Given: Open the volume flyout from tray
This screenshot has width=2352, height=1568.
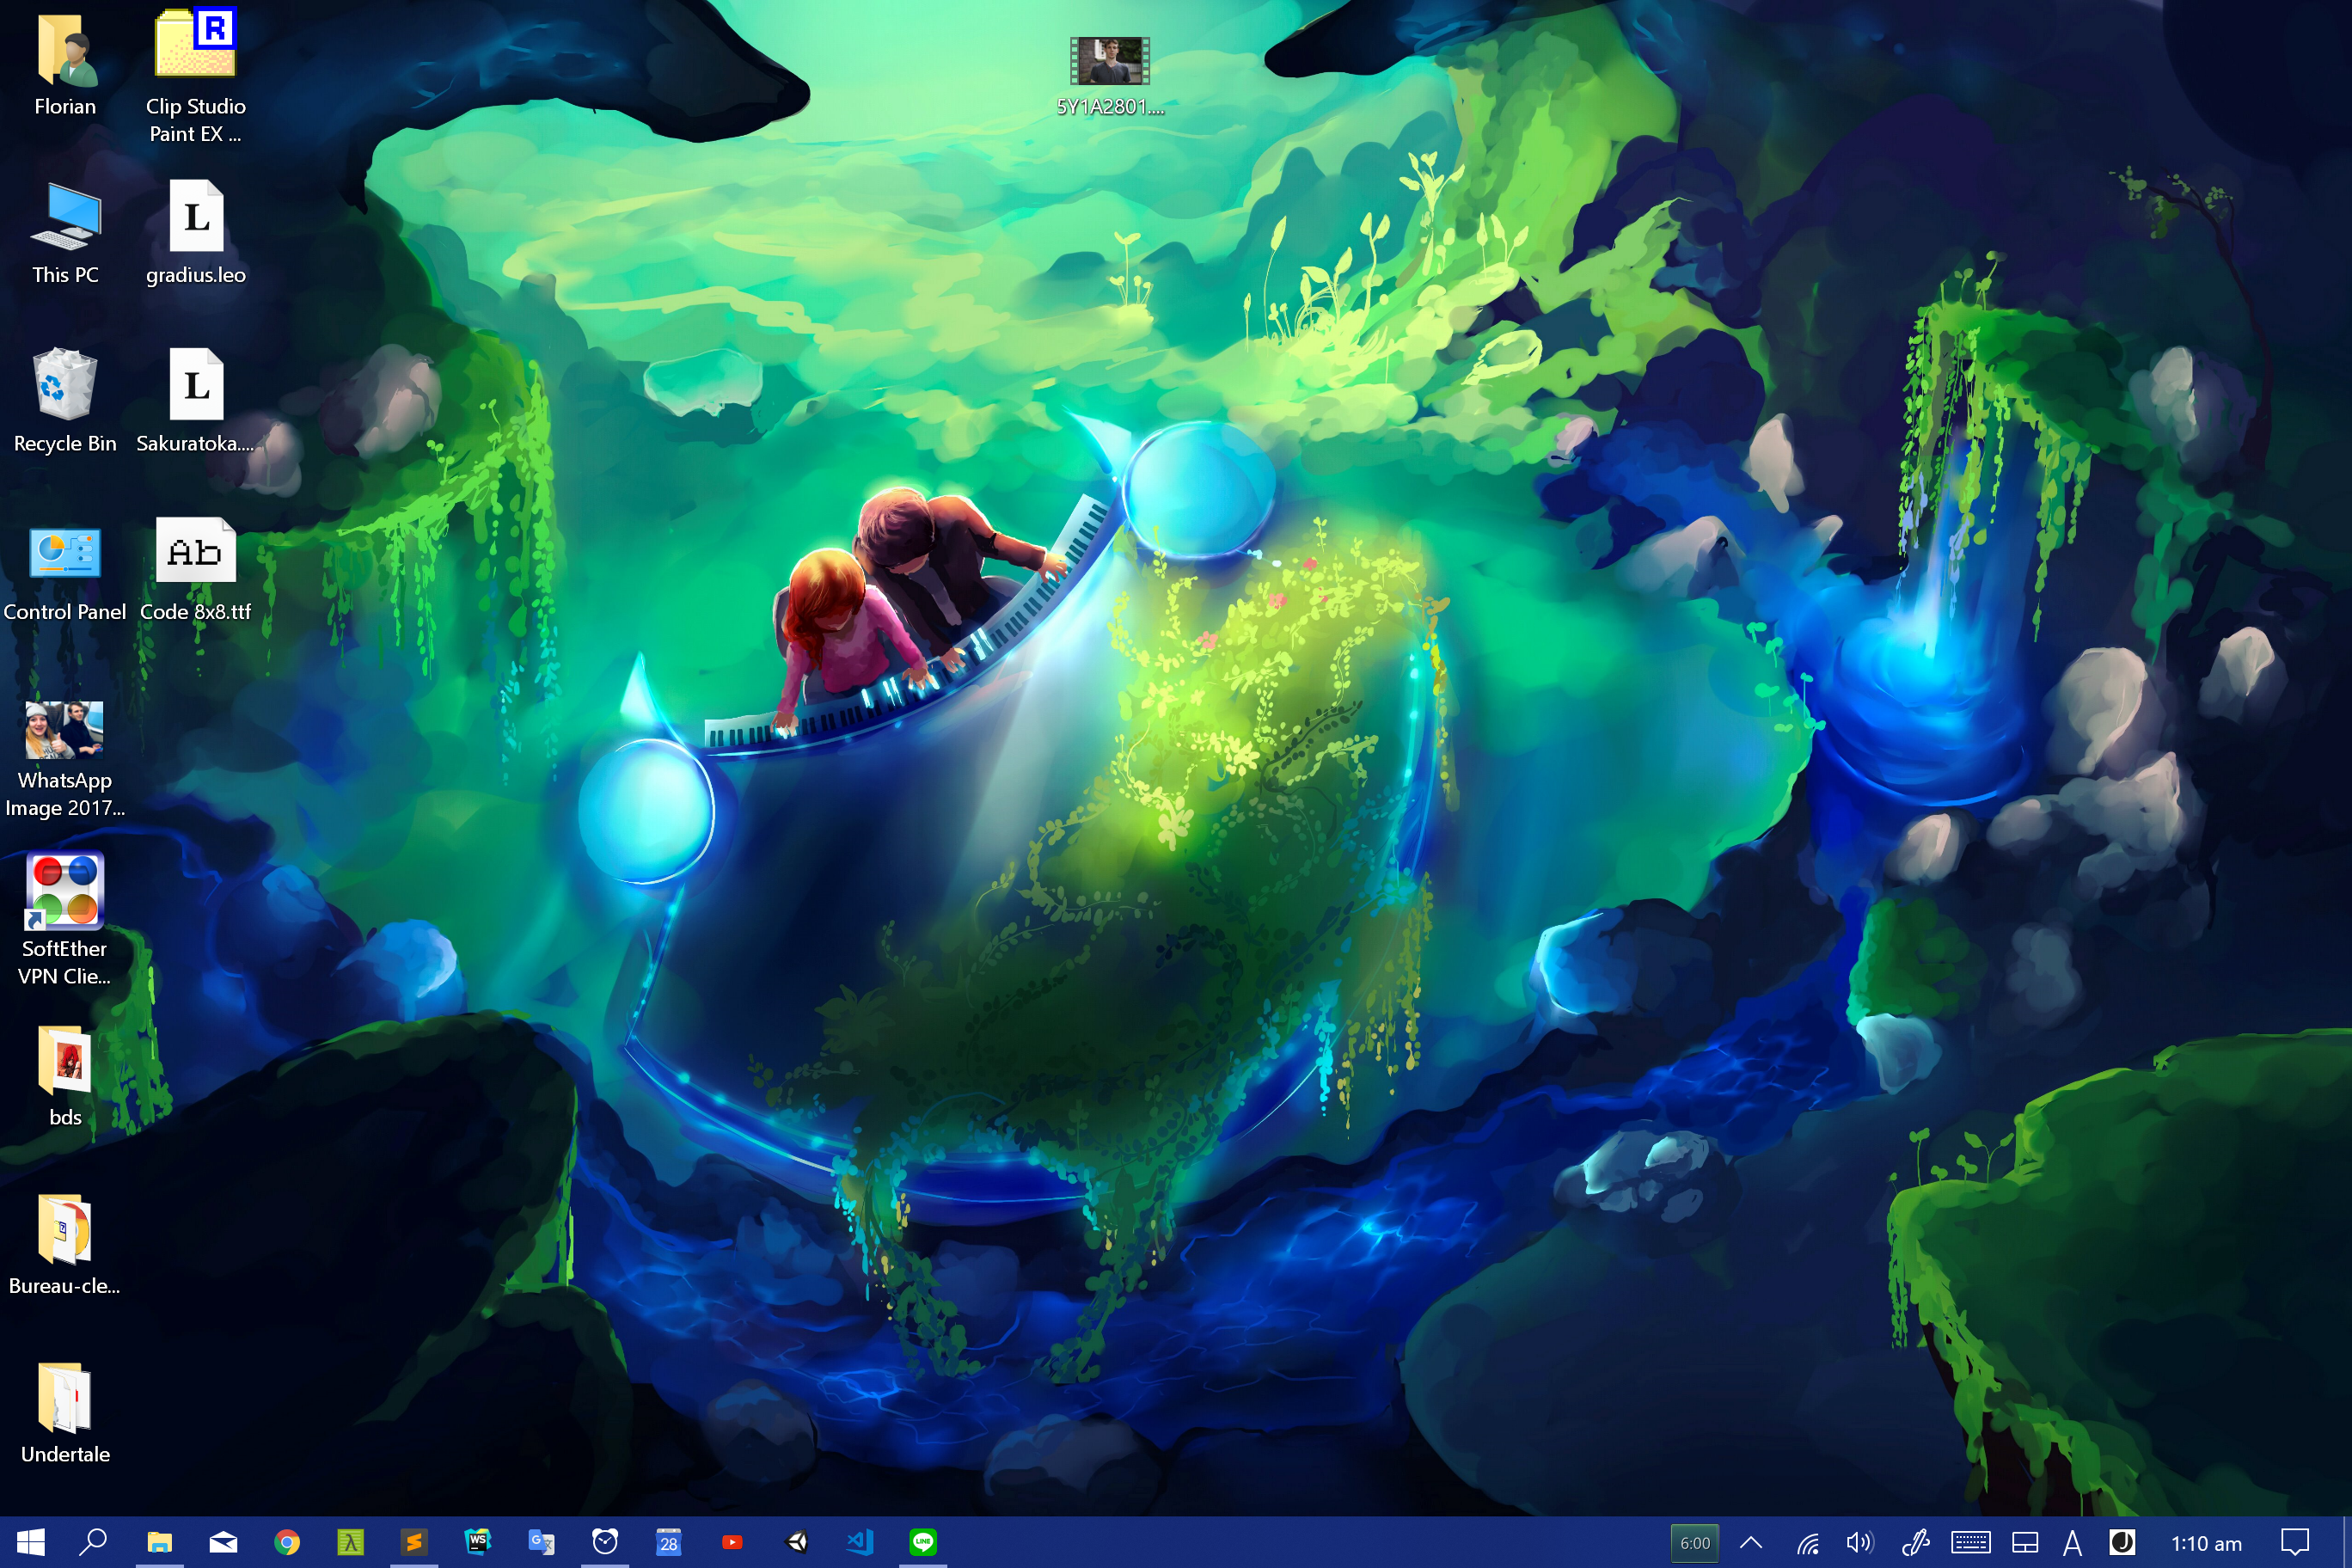Looking at the screenshot, I should 1859,1543.
